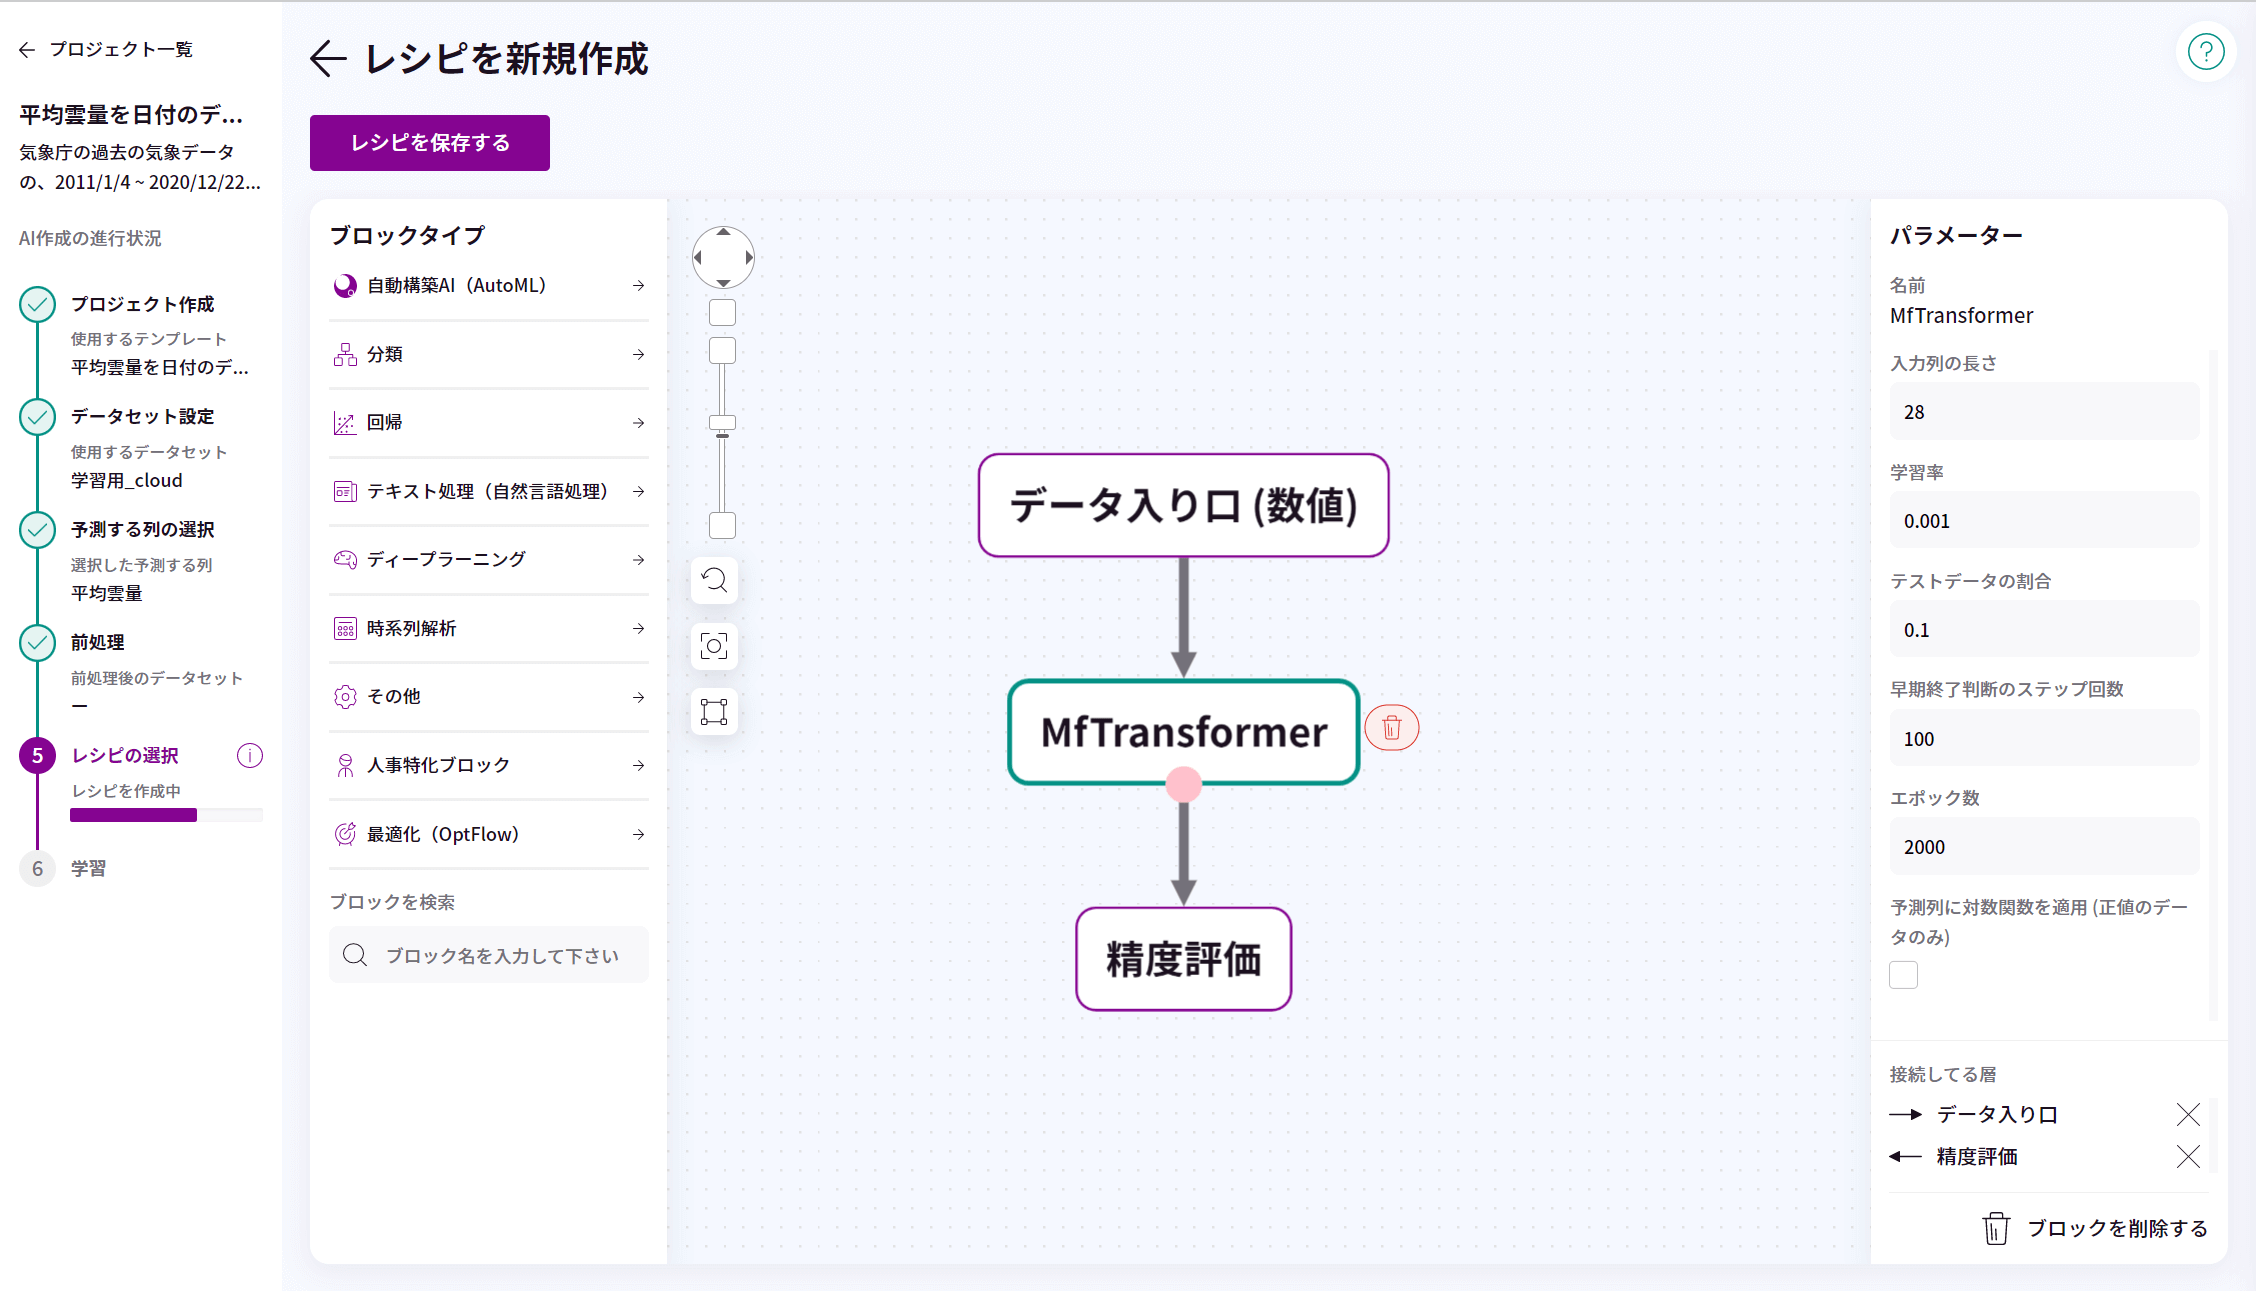
Task: Select the 精度評価 block on canvas
Action: pyautogui.click(x=1183, y=959)
